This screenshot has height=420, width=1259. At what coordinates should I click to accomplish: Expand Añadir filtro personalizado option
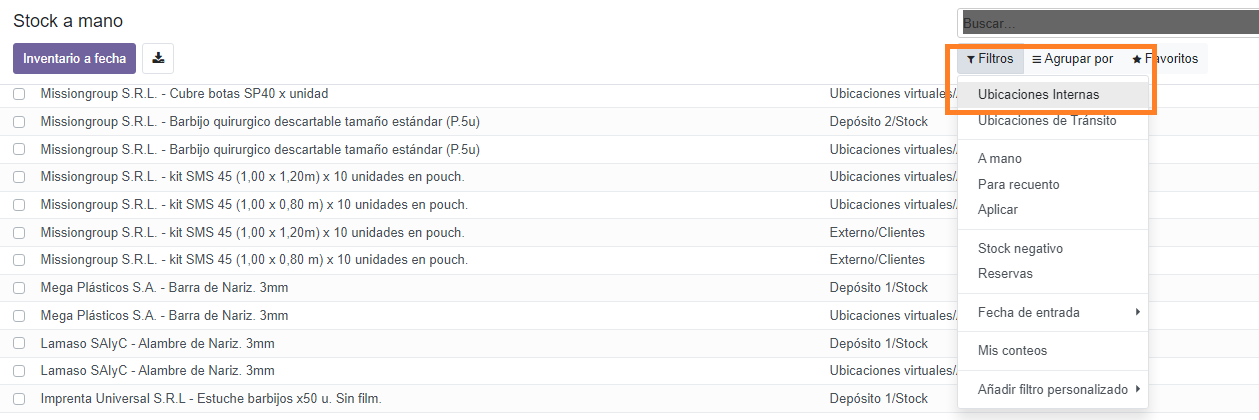coord(1055,389)
